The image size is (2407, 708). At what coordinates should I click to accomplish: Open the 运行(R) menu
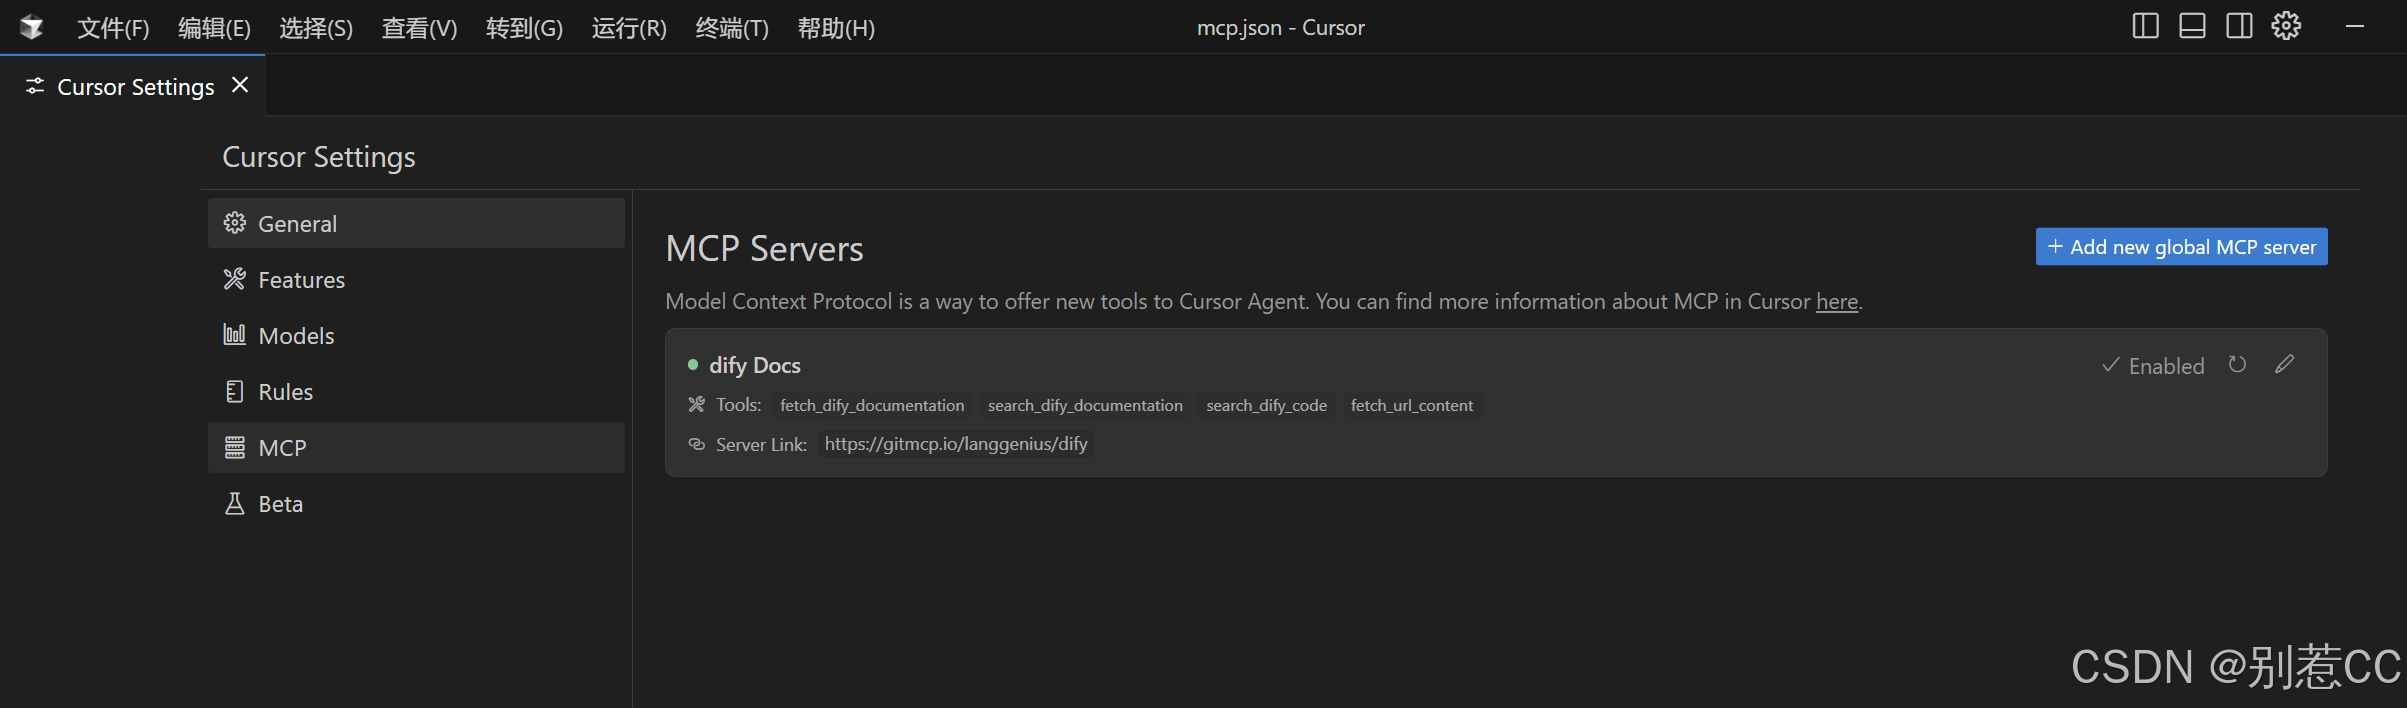coord(629,28)
